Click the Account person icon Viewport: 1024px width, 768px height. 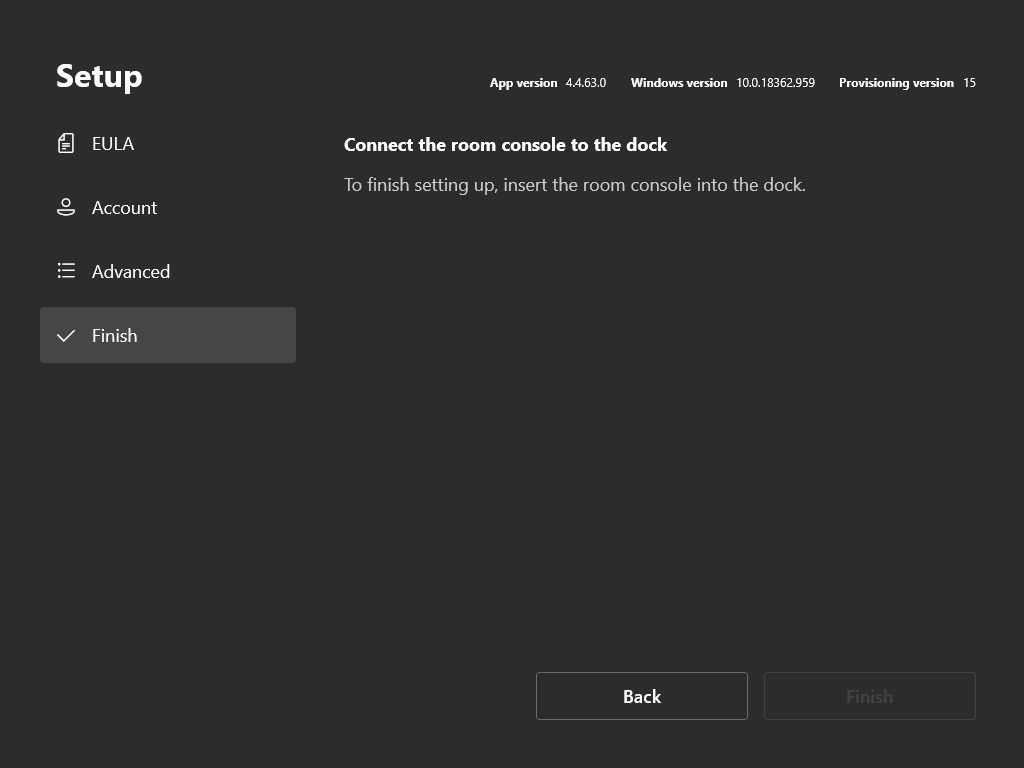click(x=66, y=207)
